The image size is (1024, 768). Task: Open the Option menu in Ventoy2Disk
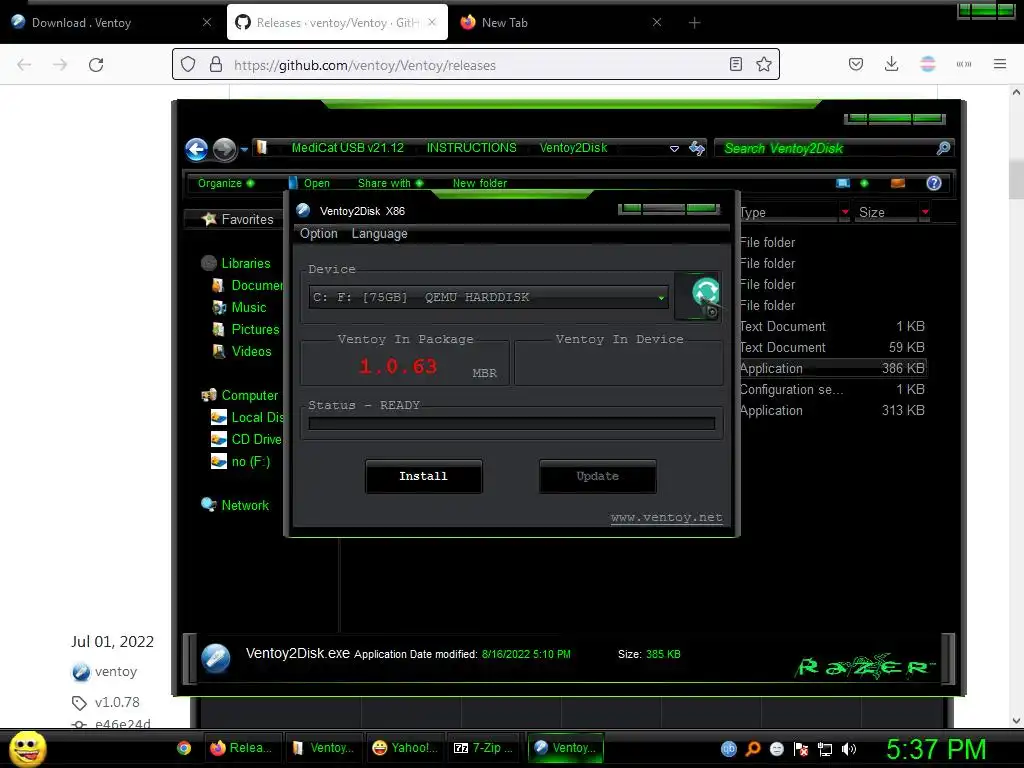[x=319, y=234]
